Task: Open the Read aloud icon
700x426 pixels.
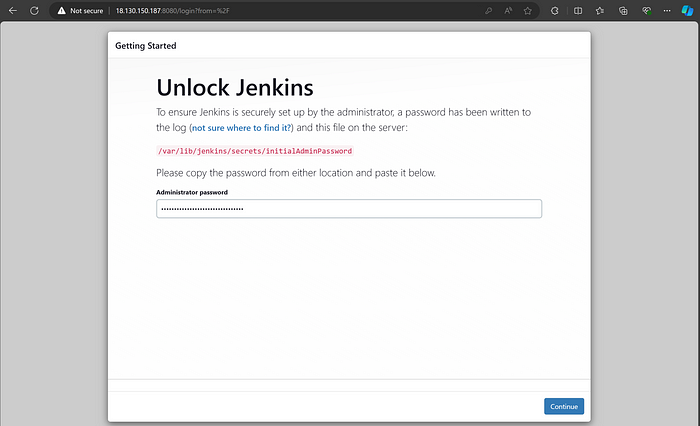Action: pyautogui.click(x=508, y=11)
